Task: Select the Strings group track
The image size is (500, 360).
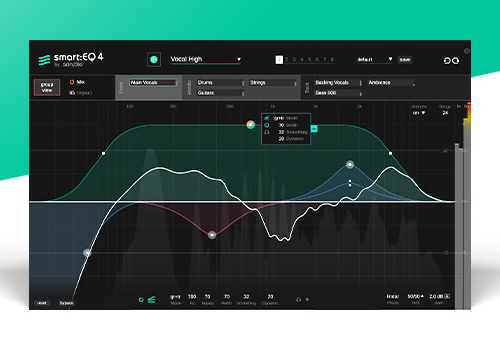Action: pos(273,83)
